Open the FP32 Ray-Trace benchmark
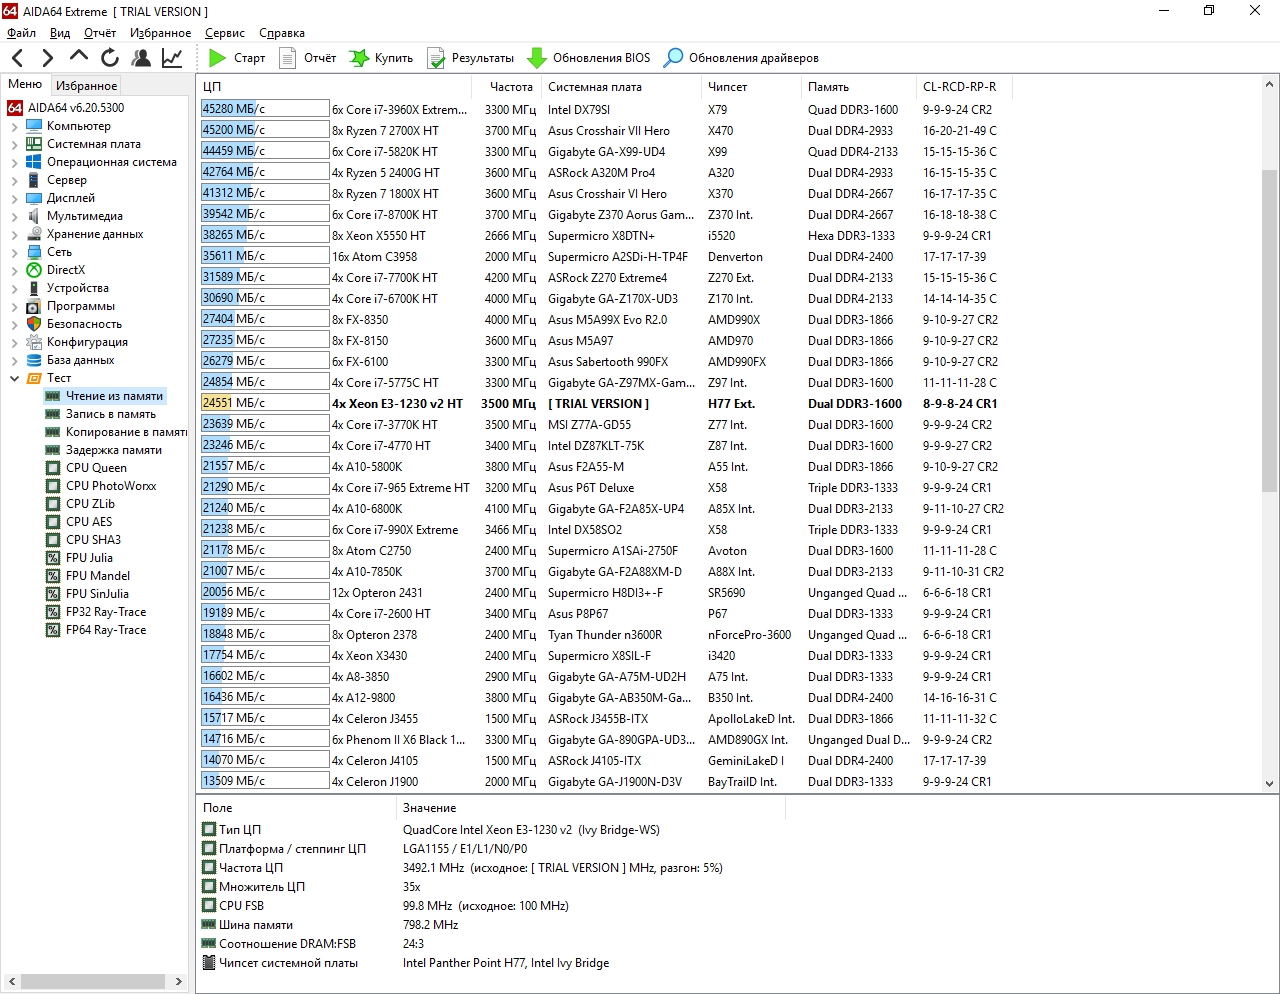The height and width of the screenshot is (994, 1280). [106, 612]
